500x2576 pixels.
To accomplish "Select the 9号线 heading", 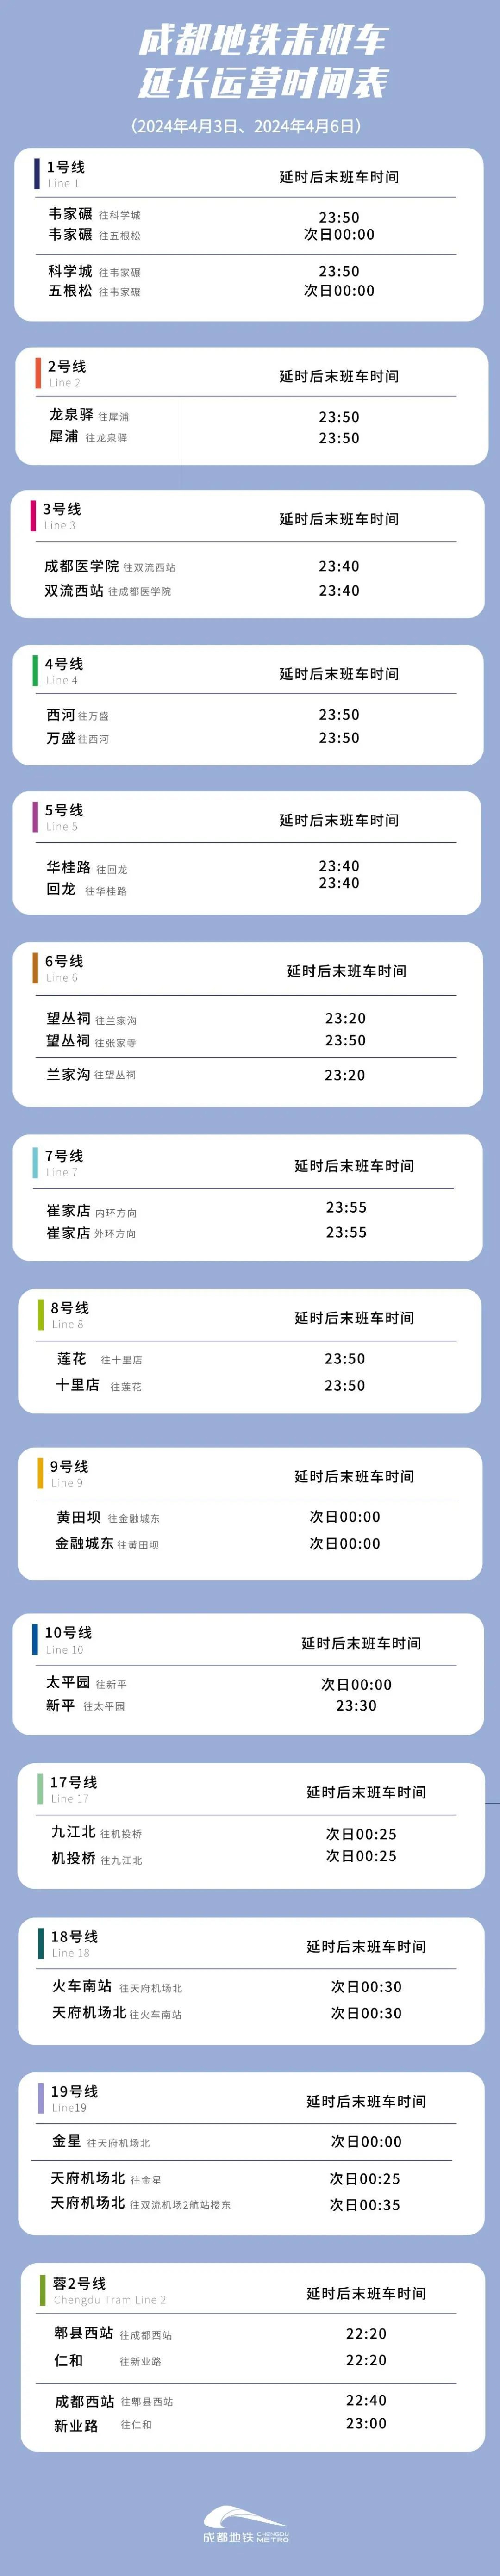I will (69, 1466).
